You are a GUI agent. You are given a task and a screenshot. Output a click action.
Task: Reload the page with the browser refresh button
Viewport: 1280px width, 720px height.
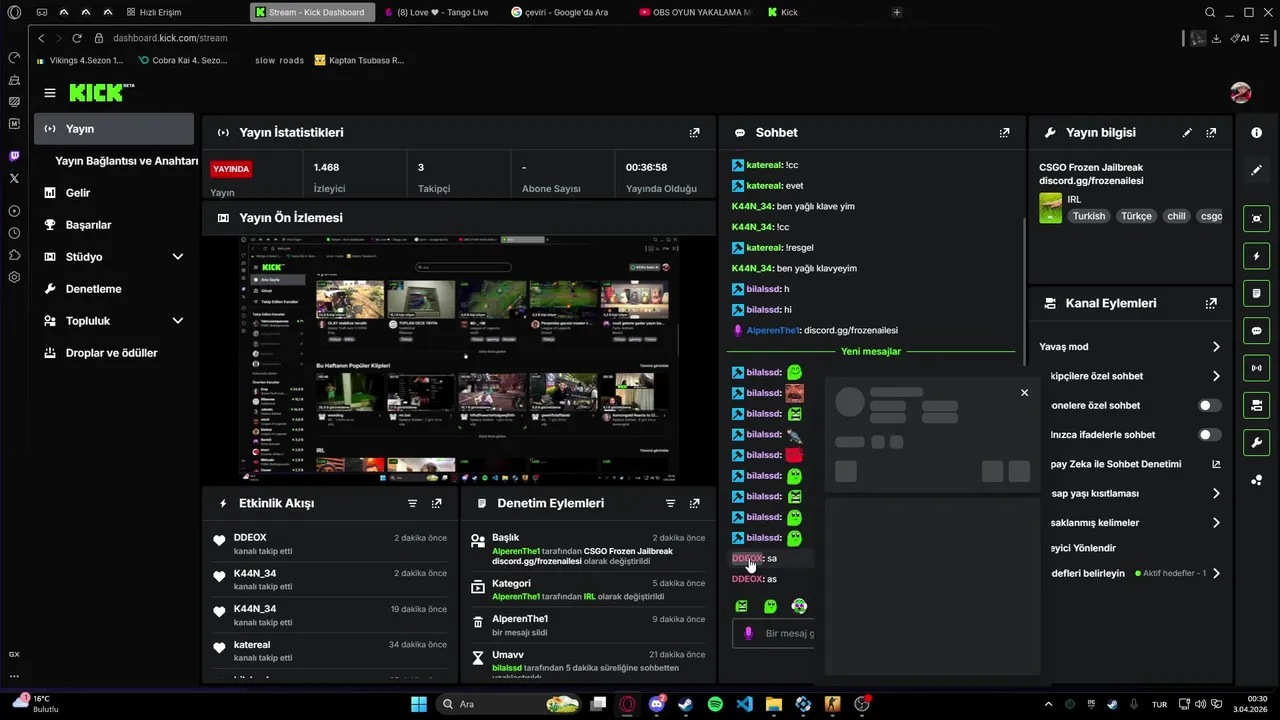[77, 38]
